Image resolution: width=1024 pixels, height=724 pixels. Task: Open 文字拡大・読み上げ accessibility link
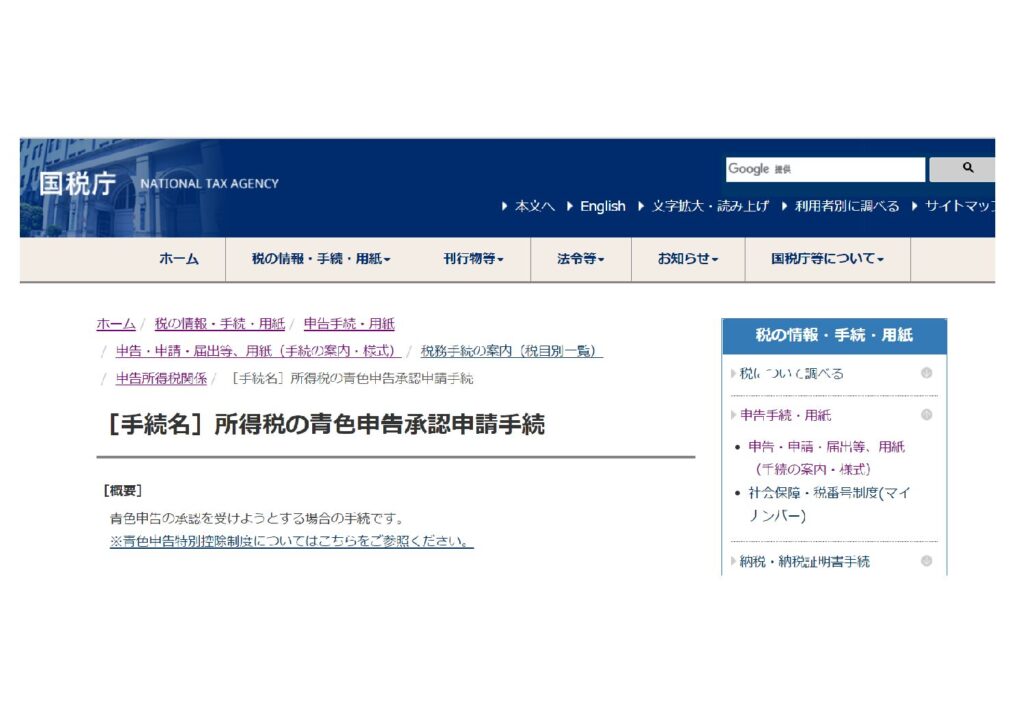point(710,206)
